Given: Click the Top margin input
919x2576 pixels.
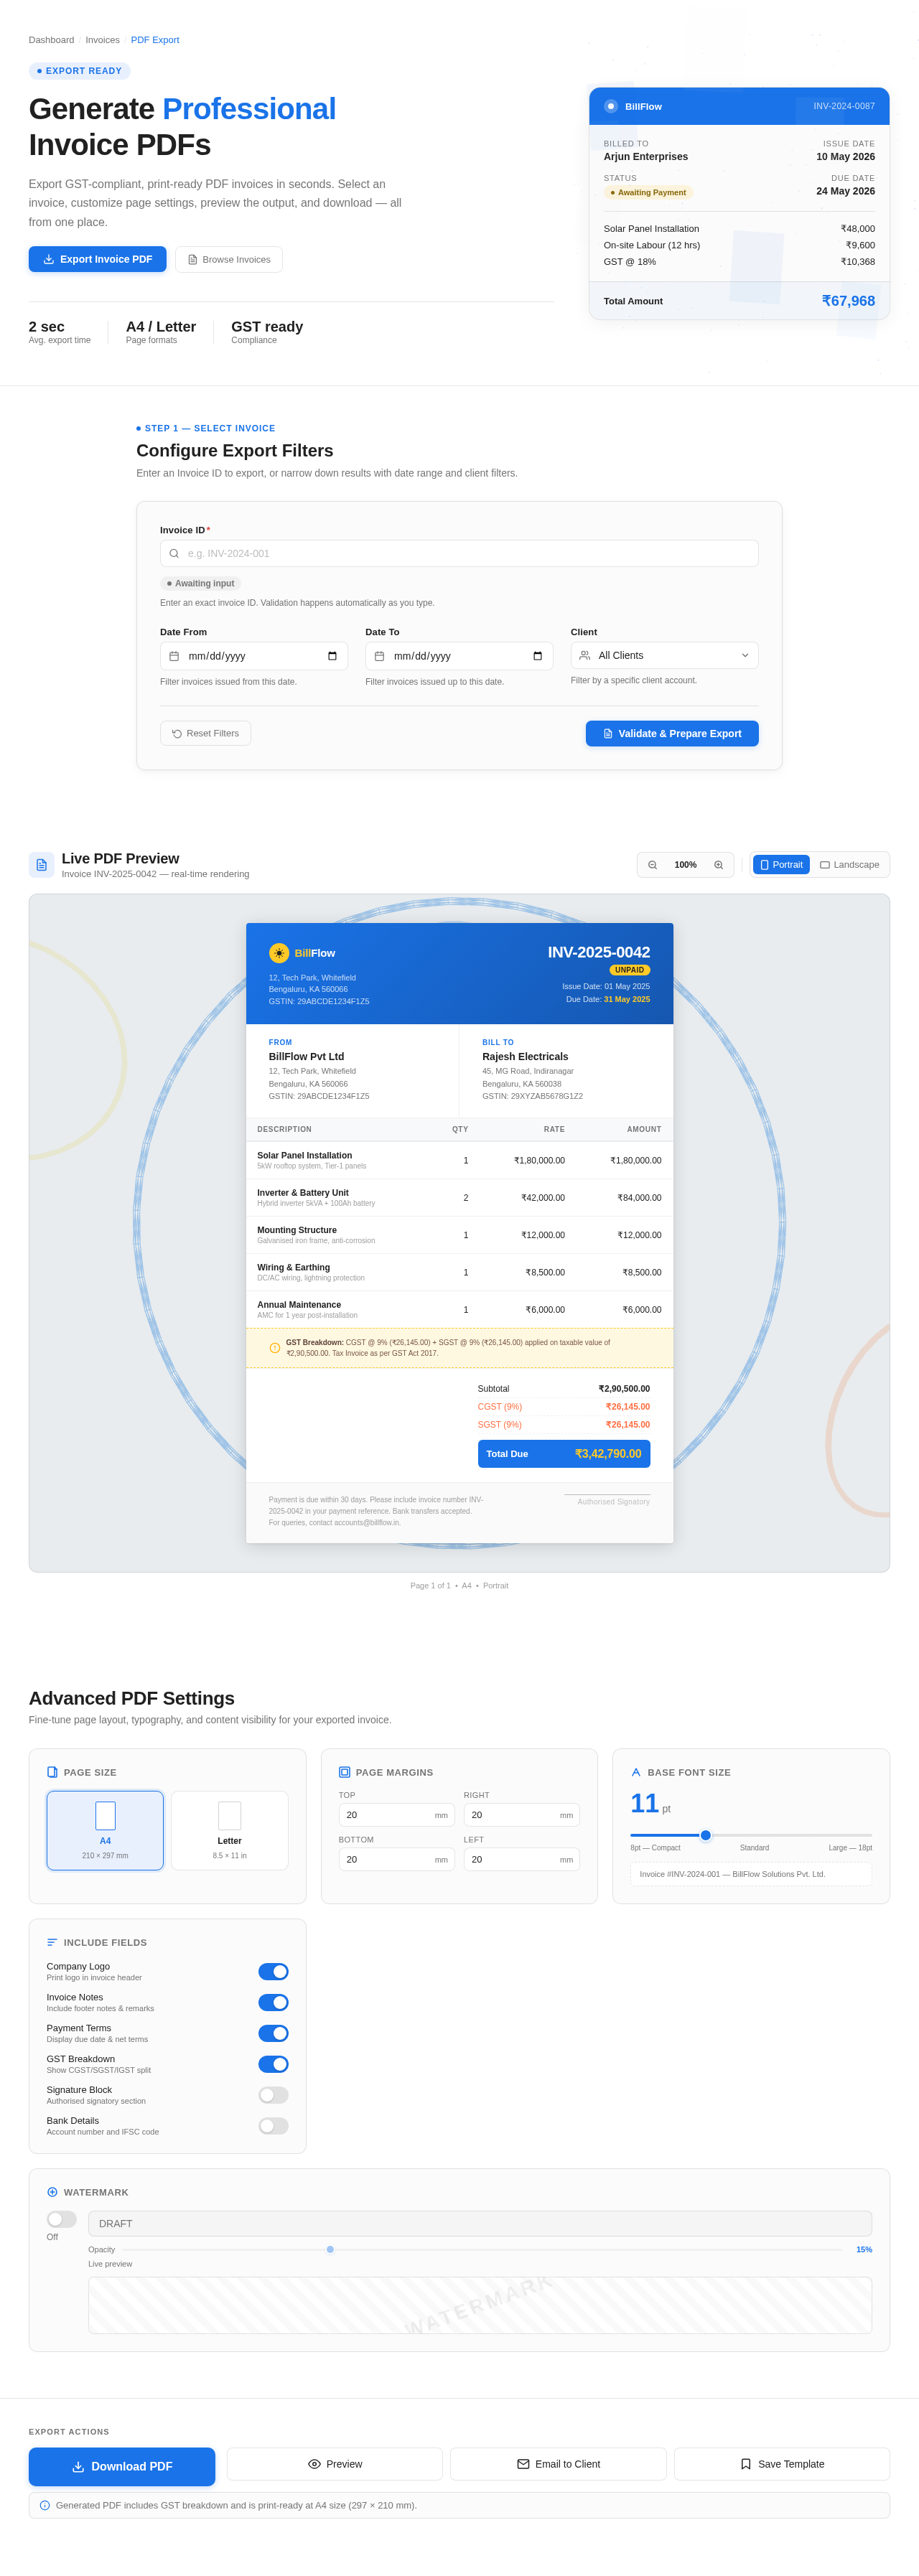Looking at the screenshot, I should point(396,1815).
